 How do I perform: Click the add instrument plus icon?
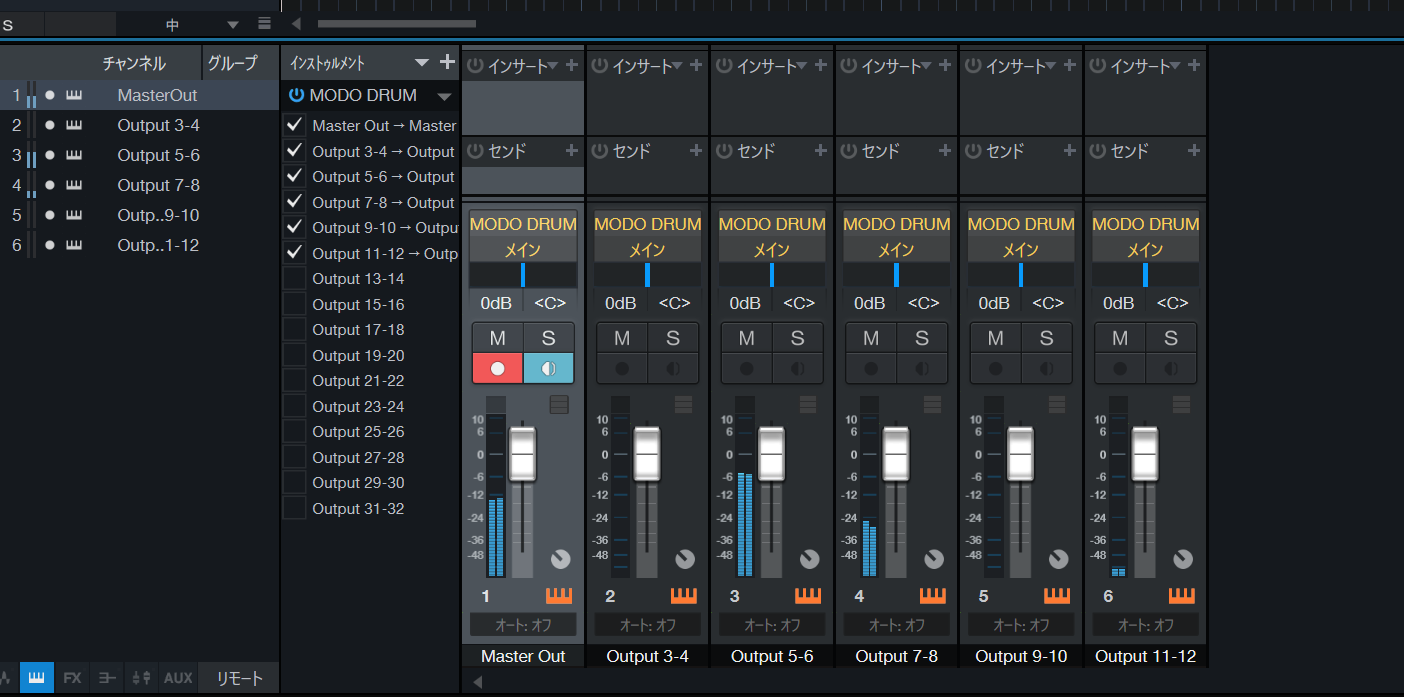(447, 63)
